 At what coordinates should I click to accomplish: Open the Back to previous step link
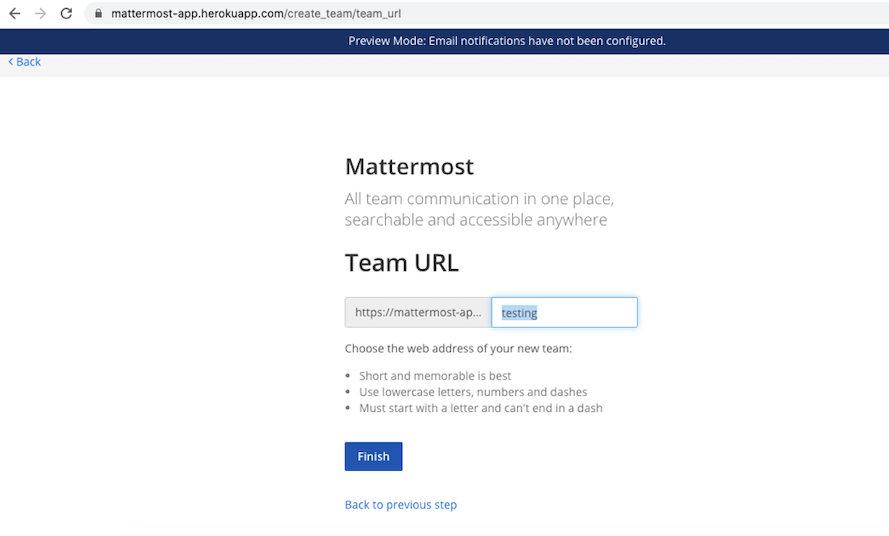pos(400,504)
